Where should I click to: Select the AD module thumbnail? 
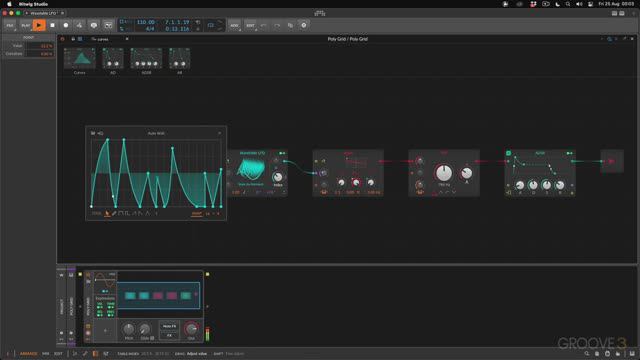(113, 59)
